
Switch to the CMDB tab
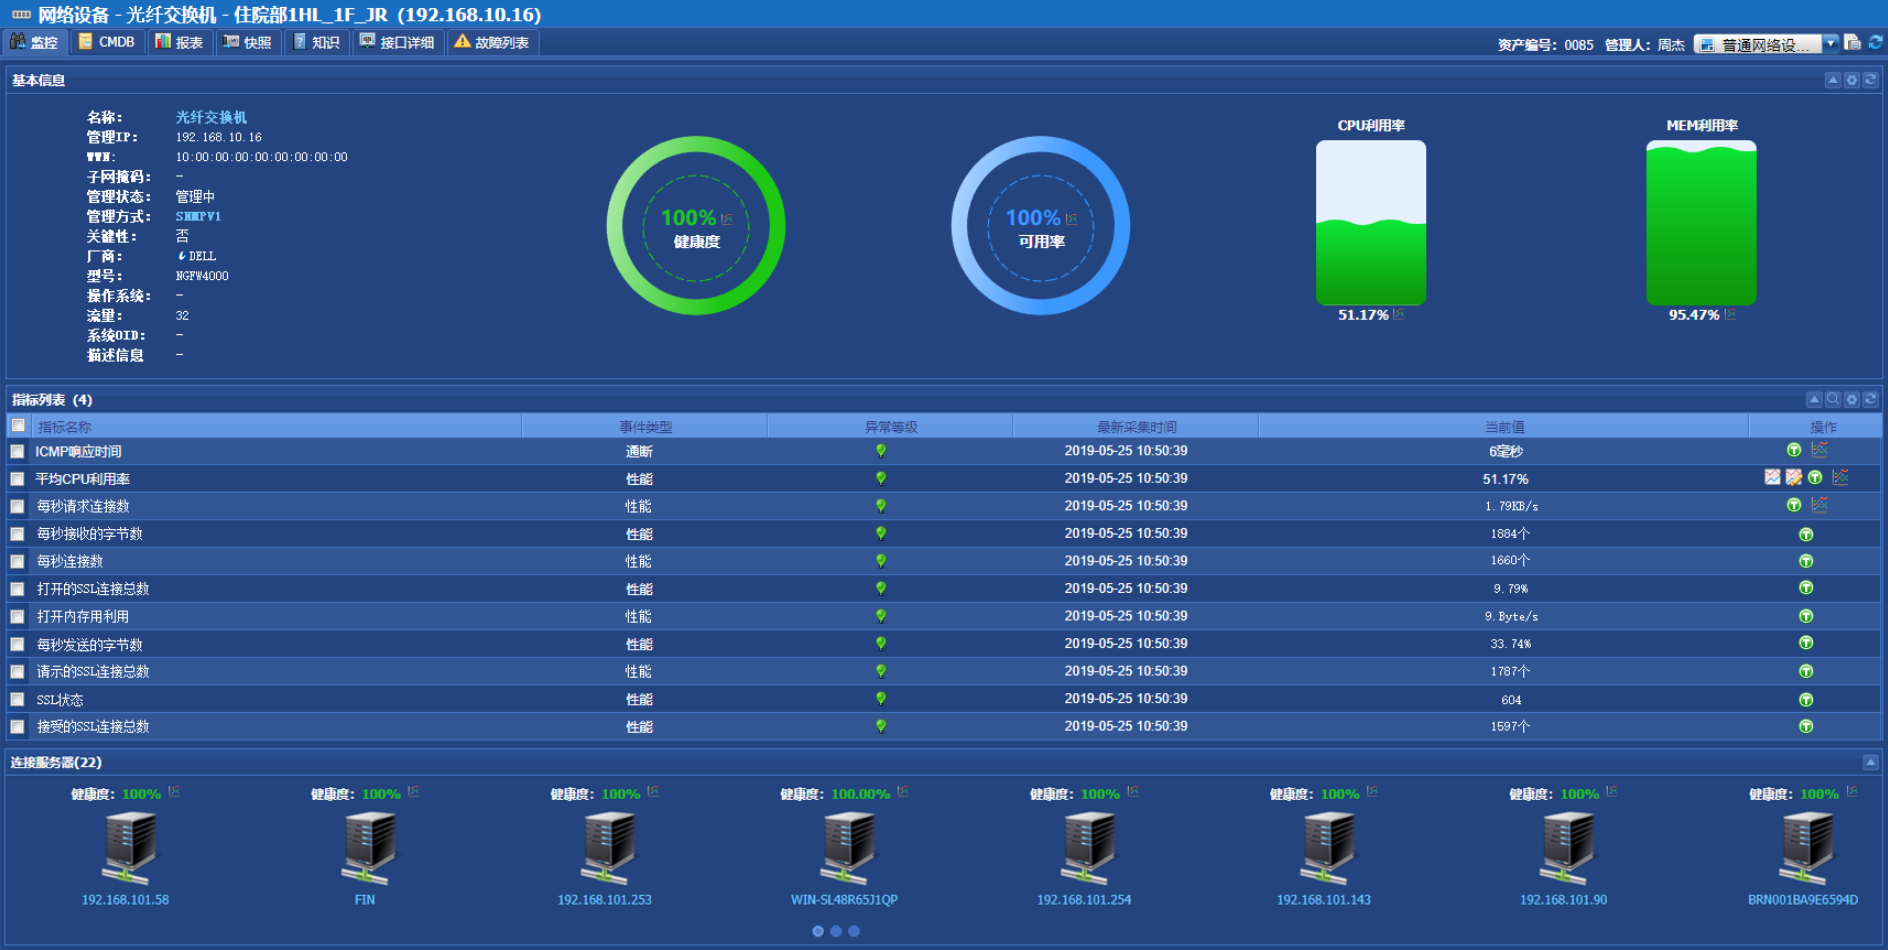pyautogui.click(x=107, y=42)
